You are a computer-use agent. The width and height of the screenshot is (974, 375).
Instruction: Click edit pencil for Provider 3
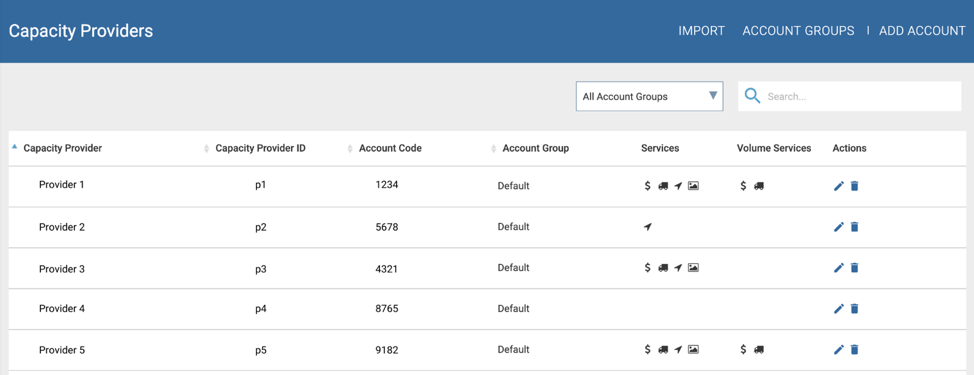pyautogui.click(x=839, y=268)
